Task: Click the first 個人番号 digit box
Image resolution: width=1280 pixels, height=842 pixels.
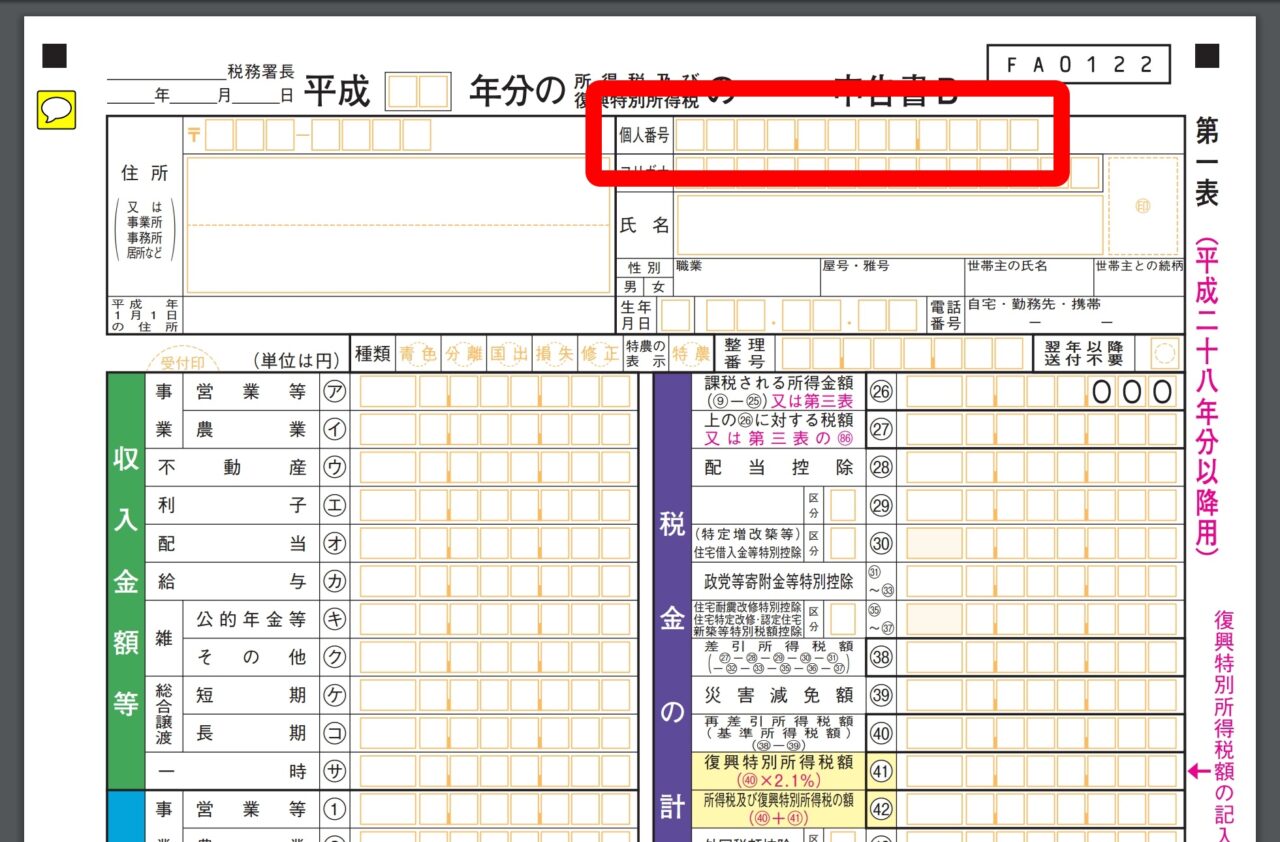Action: 690,135
